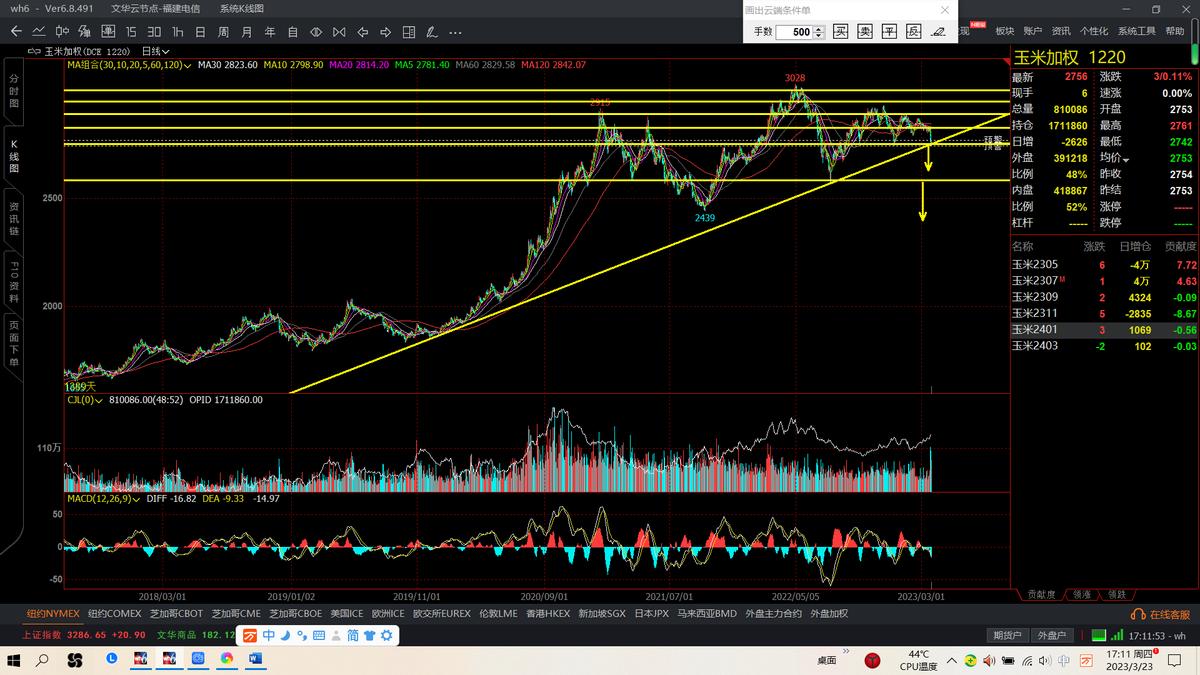Viewport: 1200px width, 675px height.
Task: Open the 账户 menu
Action: click(1033, 31)
